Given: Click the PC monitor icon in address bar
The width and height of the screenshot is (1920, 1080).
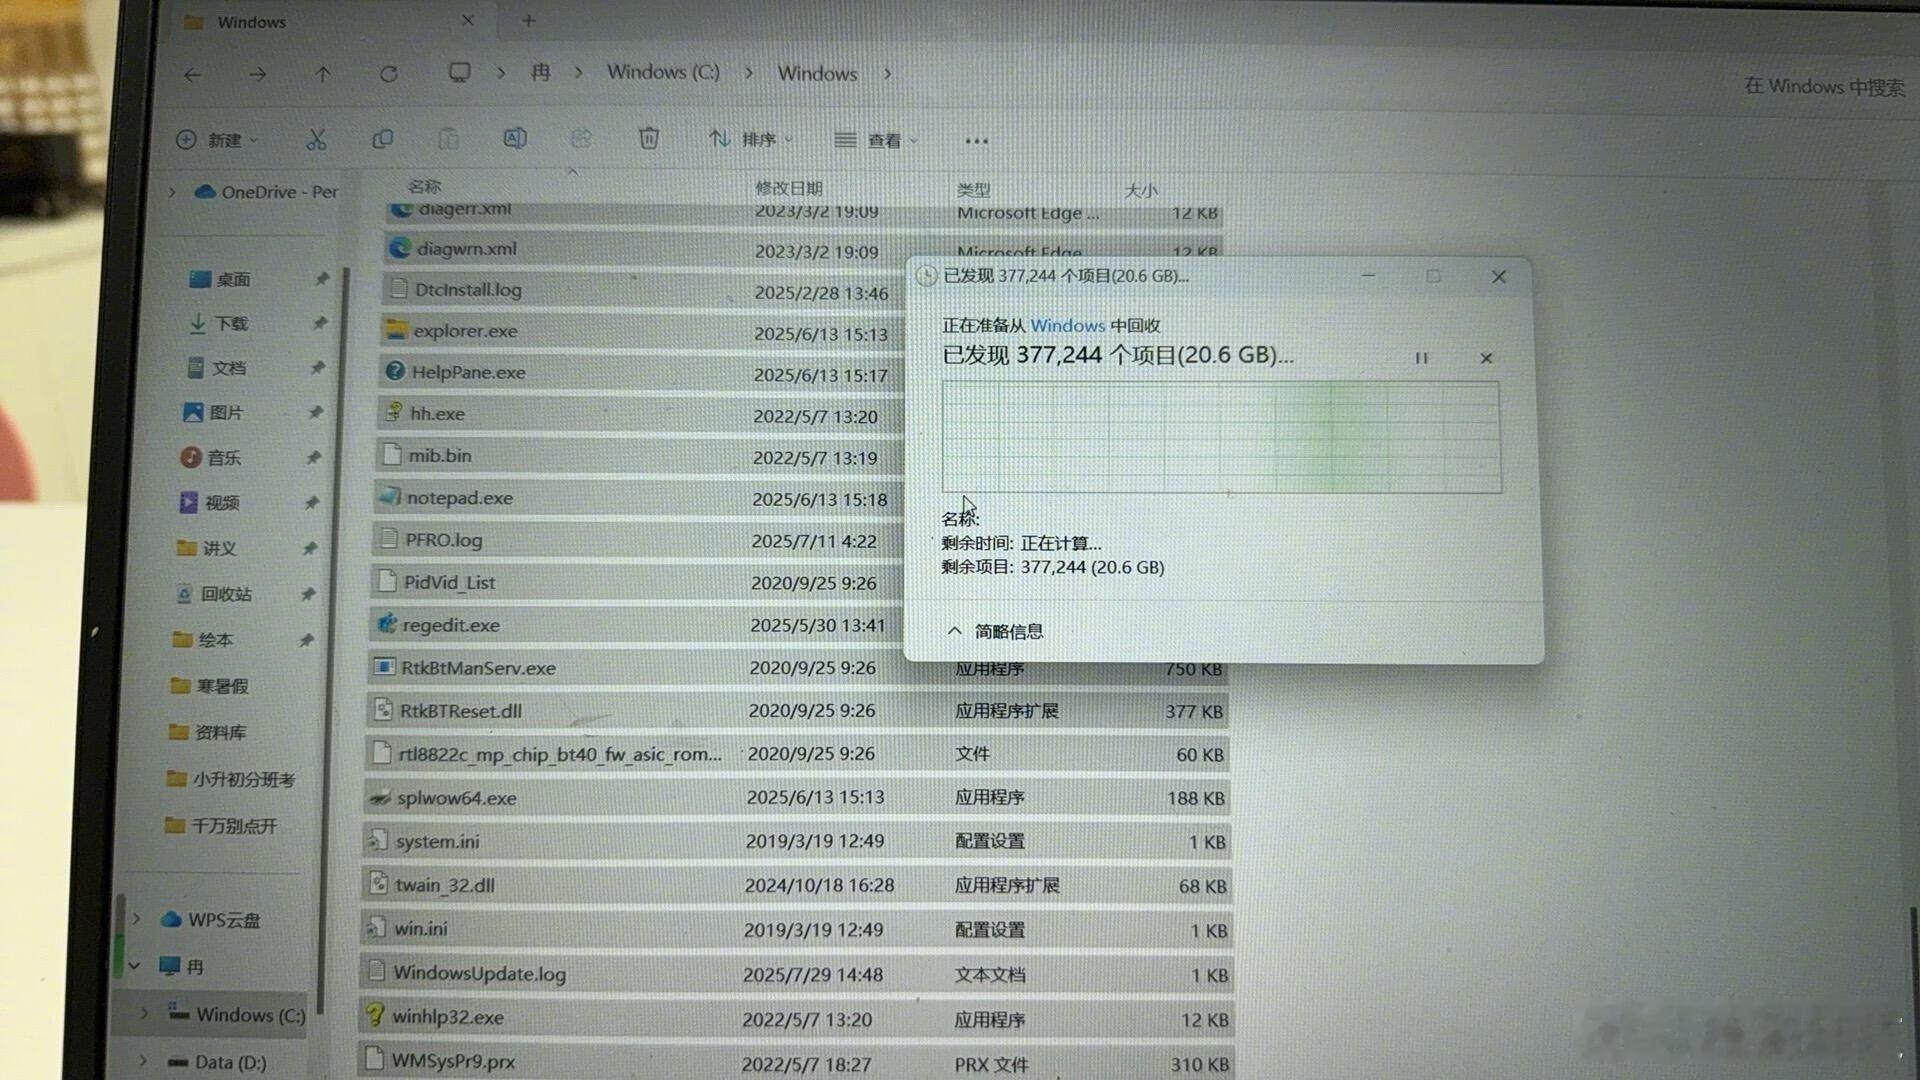Looking at the screenshot, I should (x=459, y=73).
